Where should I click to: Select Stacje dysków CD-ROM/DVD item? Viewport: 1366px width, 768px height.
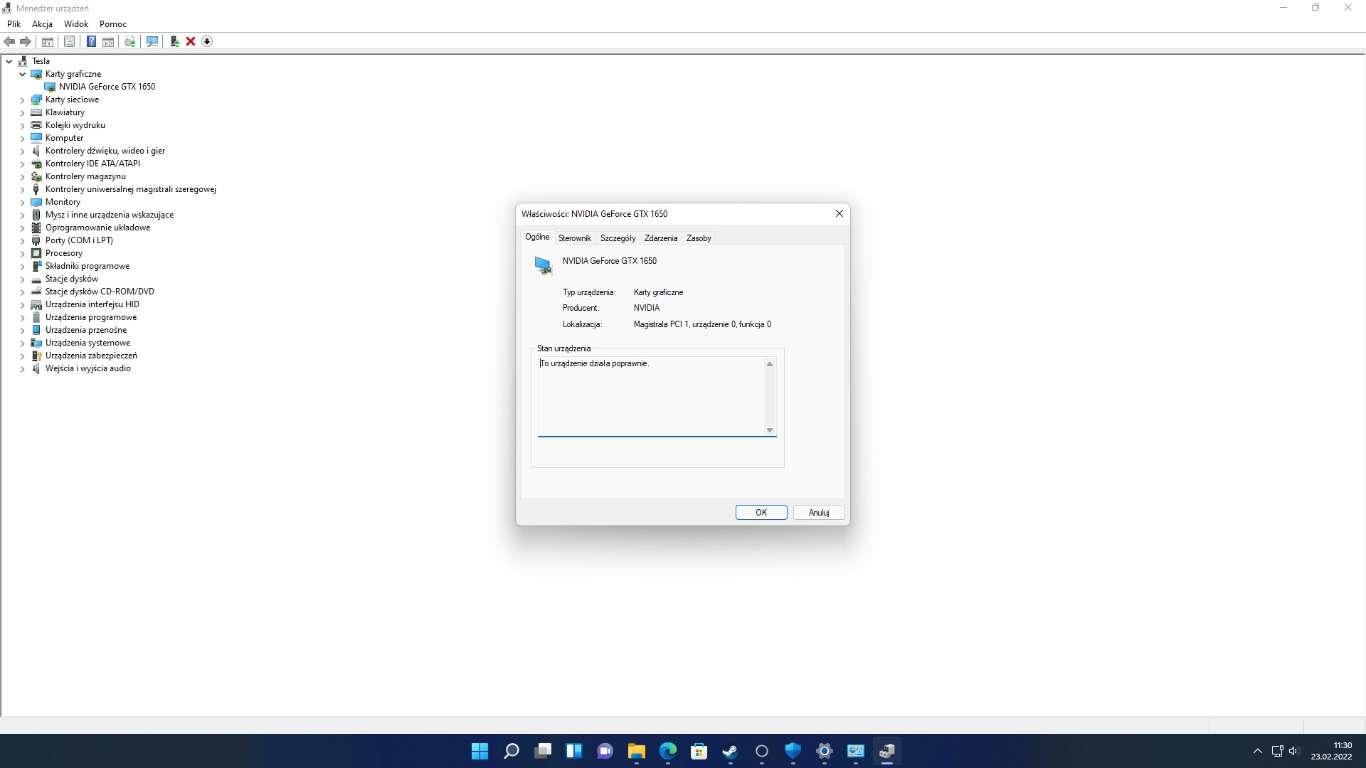click(100, 291)
